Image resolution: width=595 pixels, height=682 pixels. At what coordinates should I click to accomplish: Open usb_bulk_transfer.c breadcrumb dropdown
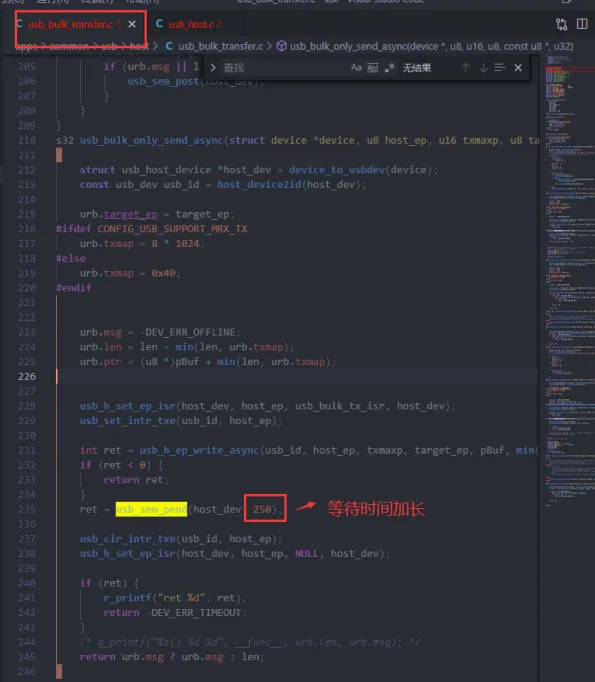click(220, 46)
